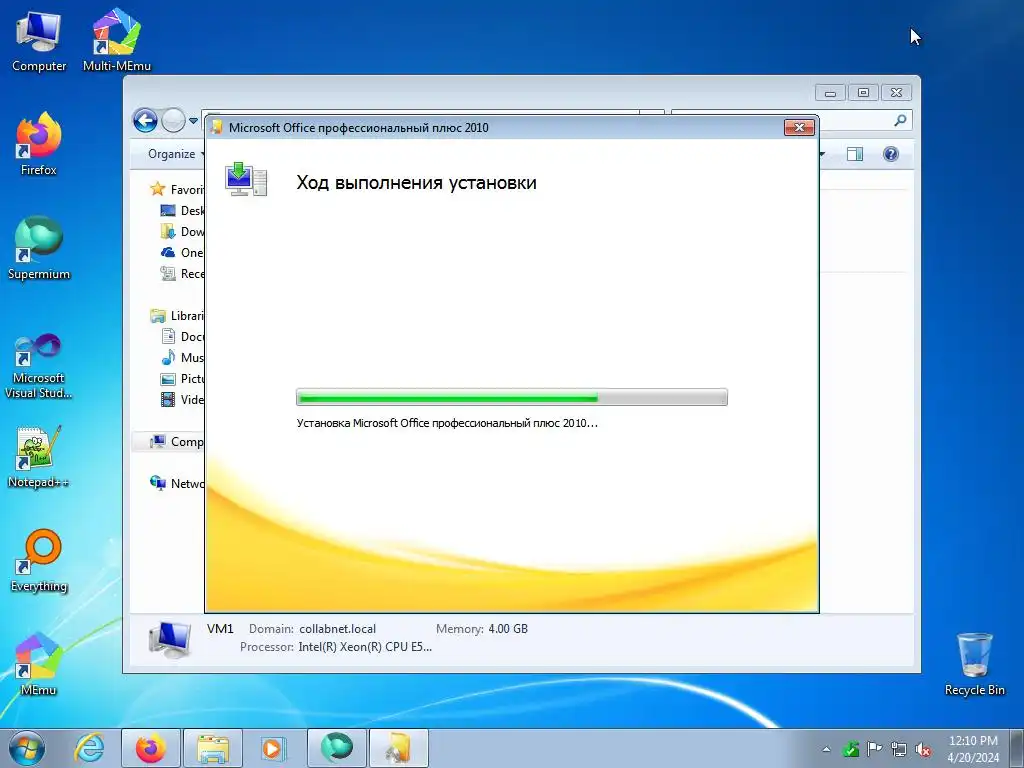
Task: Select the Recycle Bin icon
Action: (974, 664)
